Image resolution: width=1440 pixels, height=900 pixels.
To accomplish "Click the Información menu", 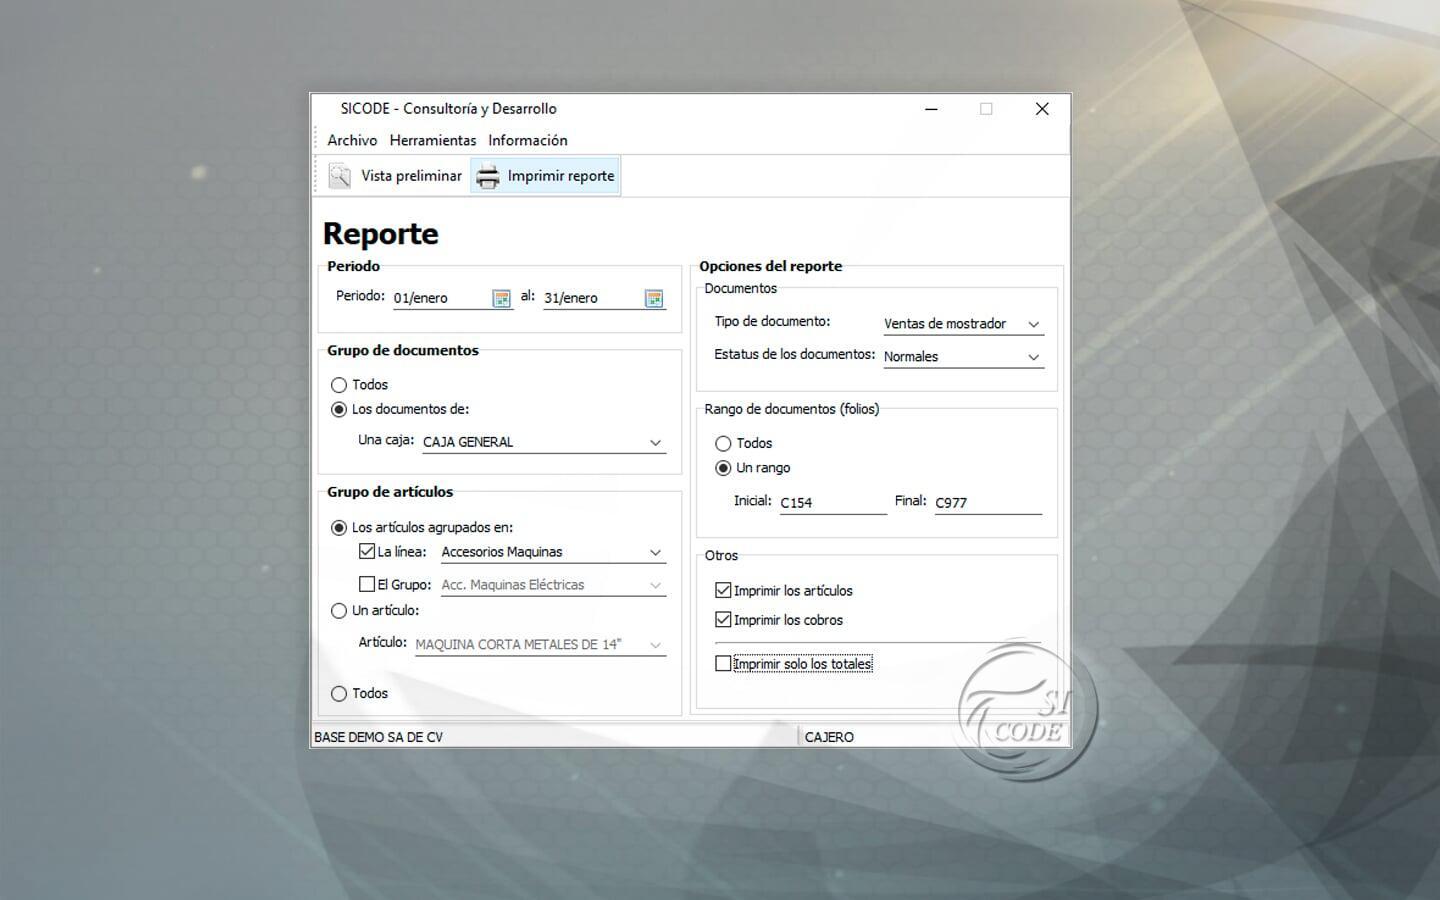I will point(528,141).
